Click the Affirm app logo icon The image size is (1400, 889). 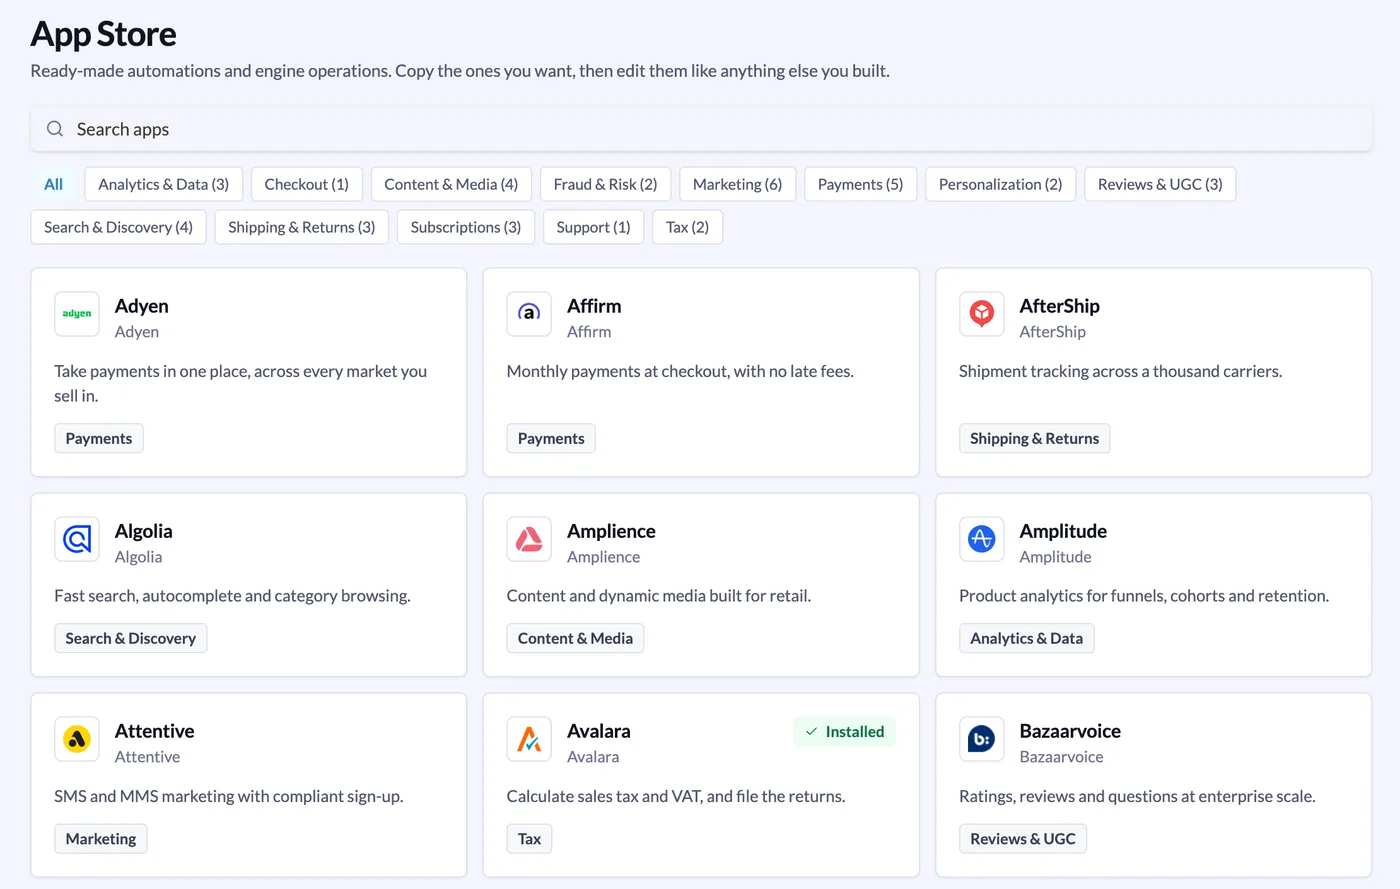tap(529, 314)
